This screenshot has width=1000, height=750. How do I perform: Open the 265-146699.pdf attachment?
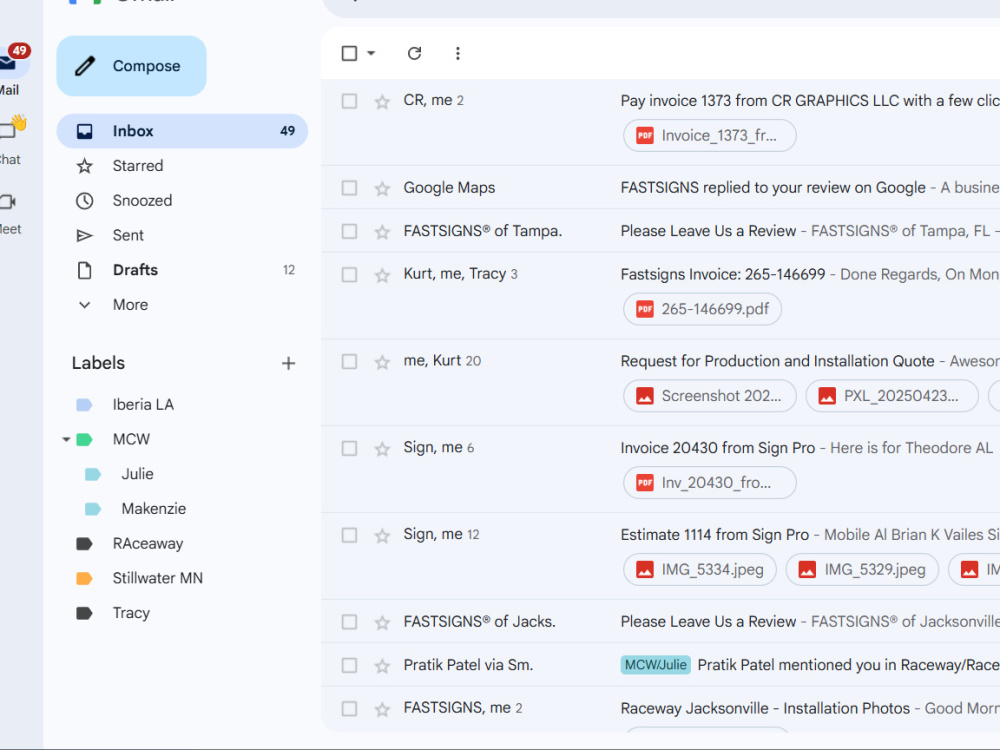[x=702, y=309]
